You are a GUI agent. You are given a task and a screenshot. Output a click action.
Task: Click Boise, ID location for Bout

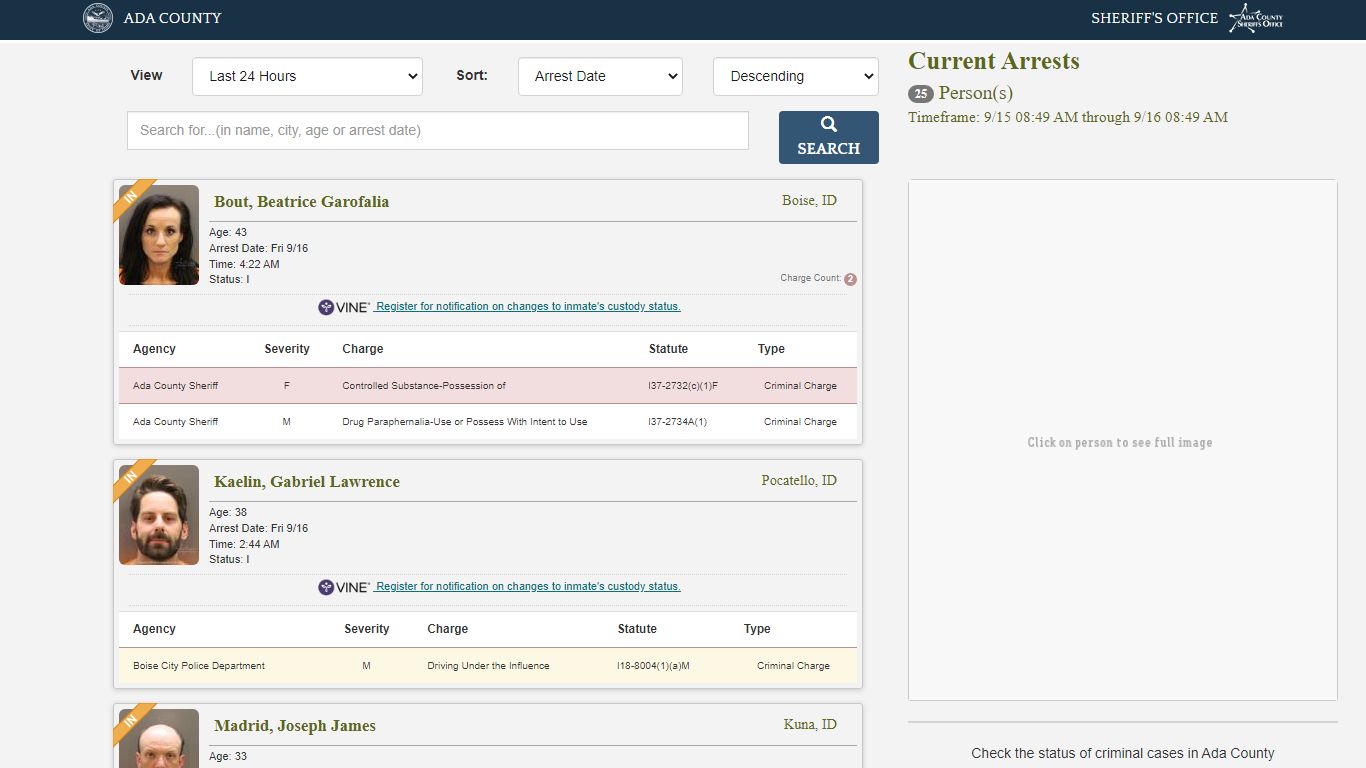coord(809,201)
